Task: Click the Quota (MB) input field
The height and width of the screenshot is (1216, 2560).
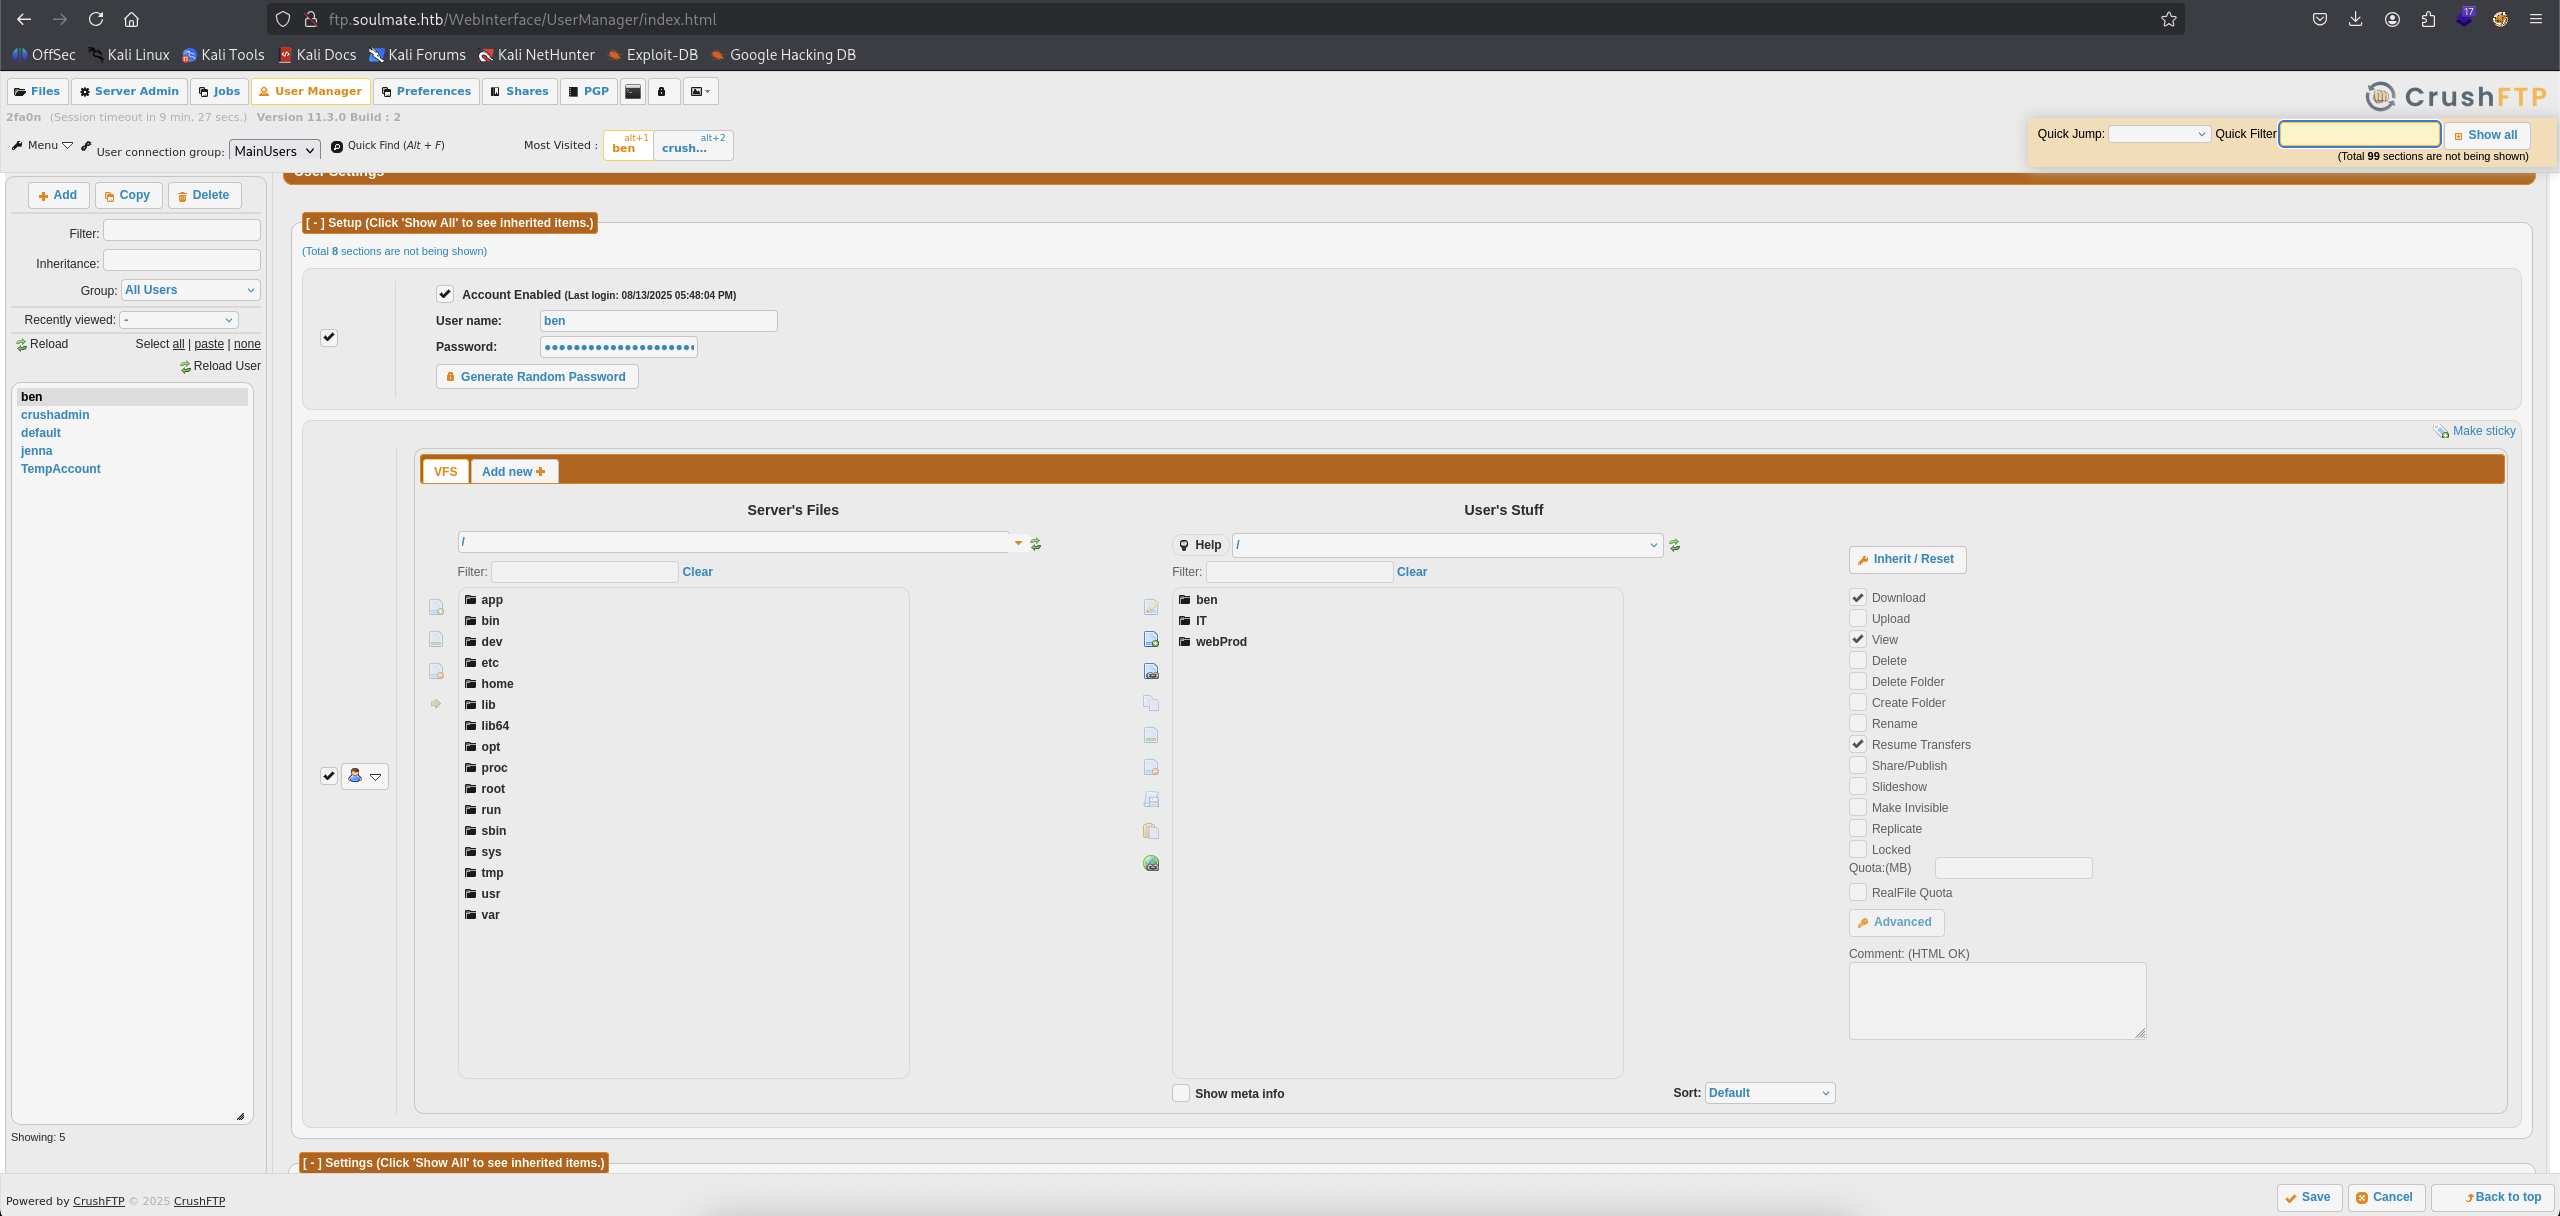Action: (2013, 868)
